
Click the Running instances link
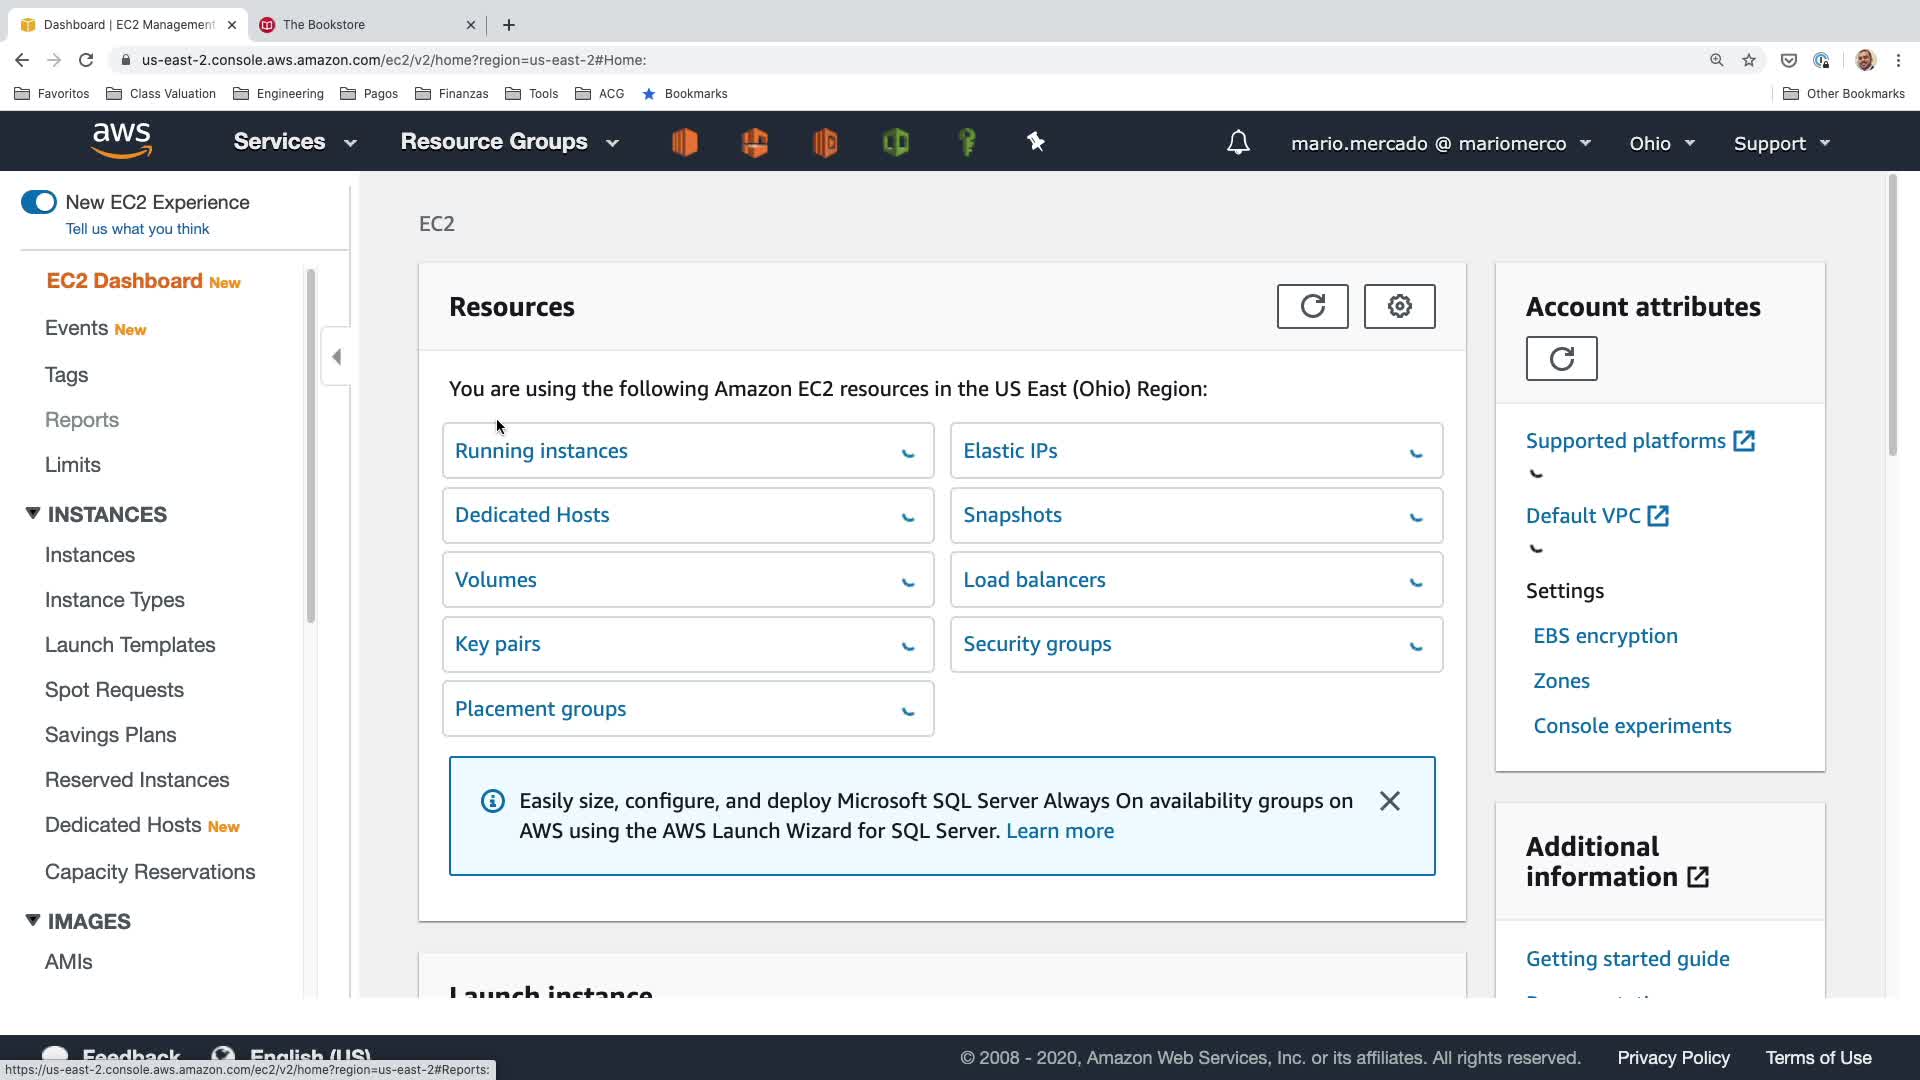click(x=541, y=451)
